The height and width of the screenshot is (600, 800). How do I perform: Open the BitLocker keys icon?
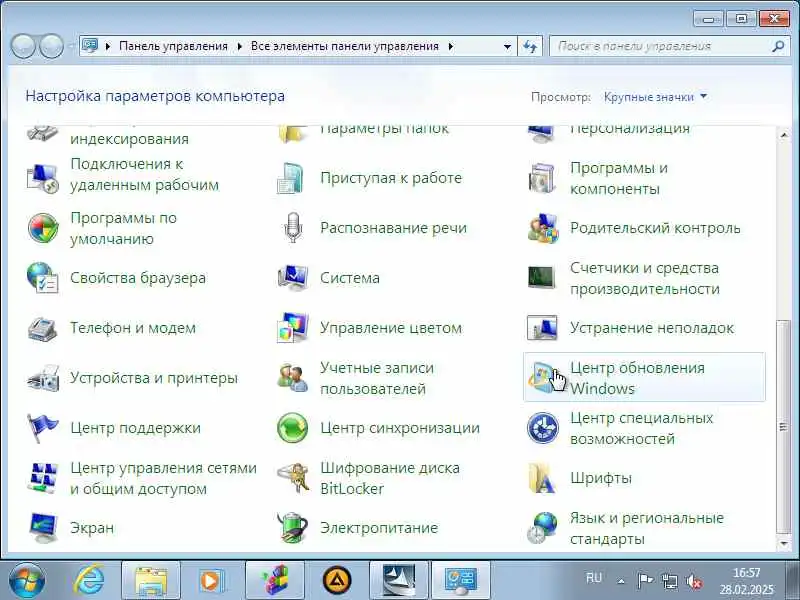point(292,478)
